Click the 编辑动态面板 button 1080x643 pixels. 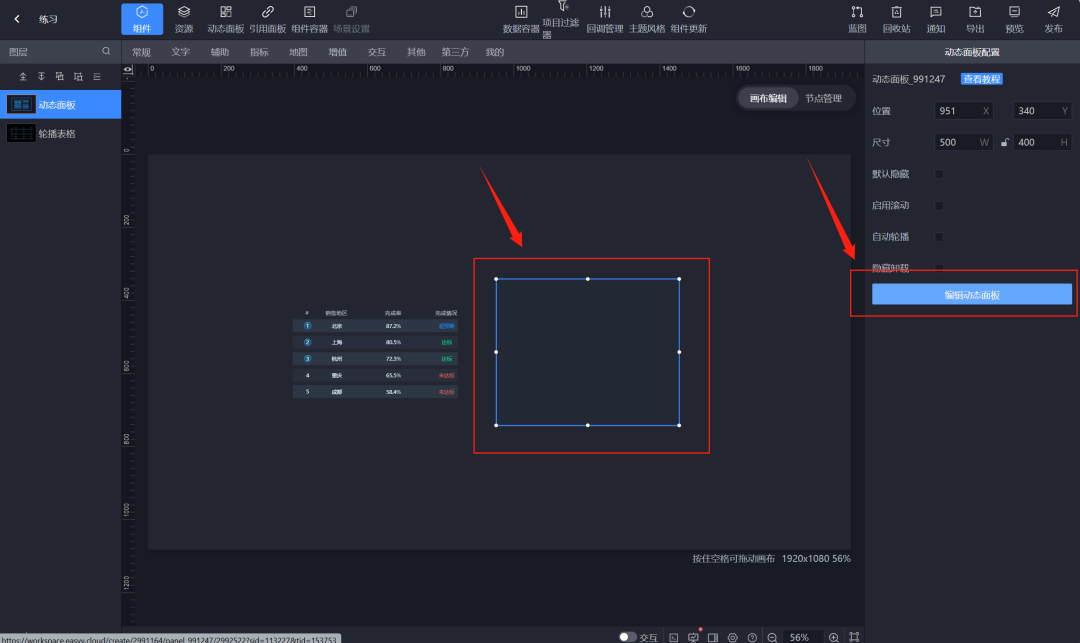click(x=972, y=295)
